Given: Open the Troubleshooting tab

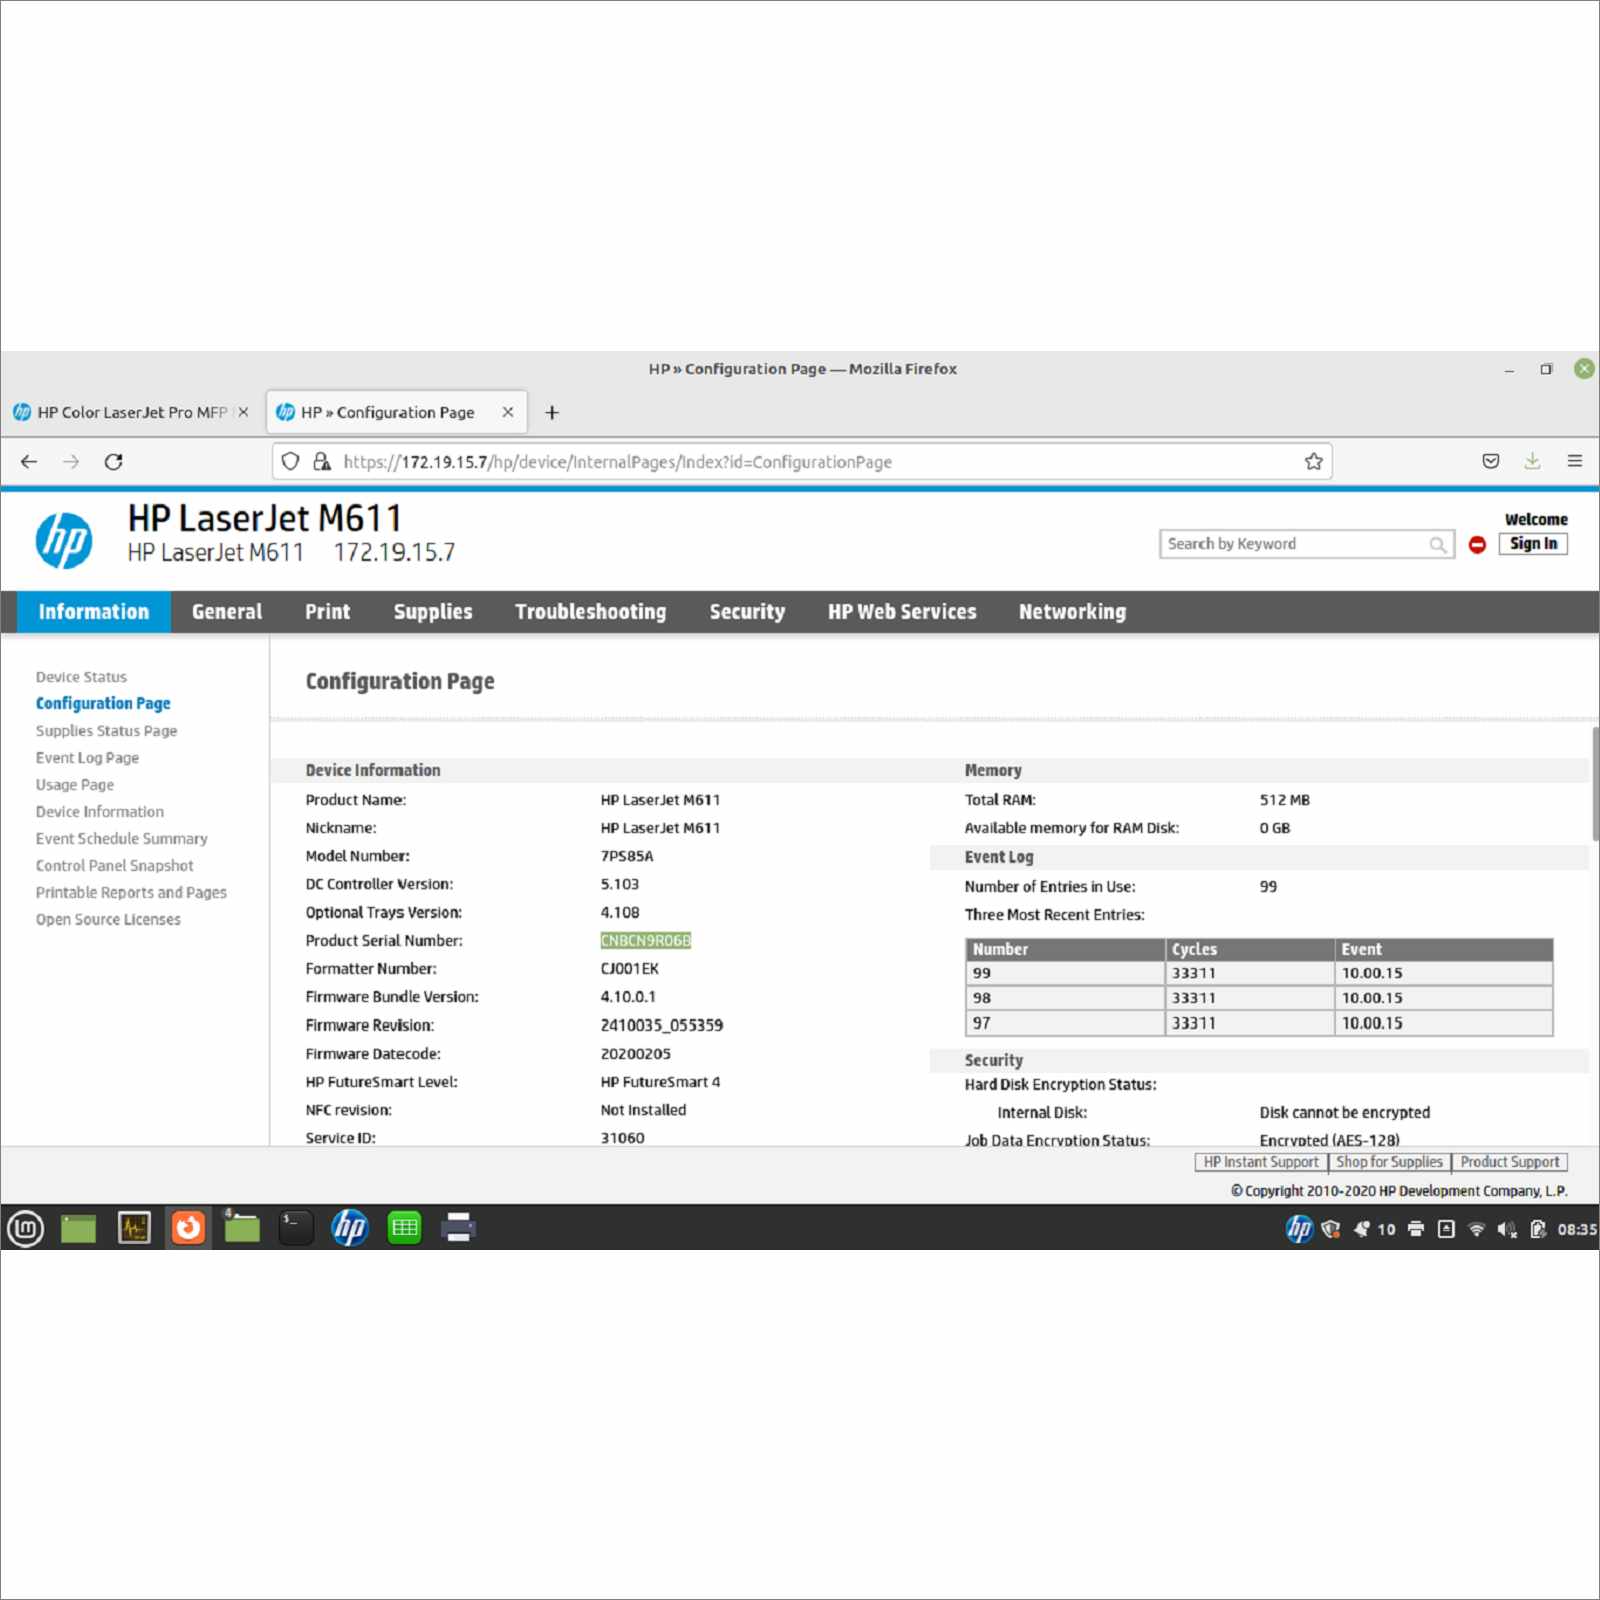Looking at the screenshot, I should point(591,612).
